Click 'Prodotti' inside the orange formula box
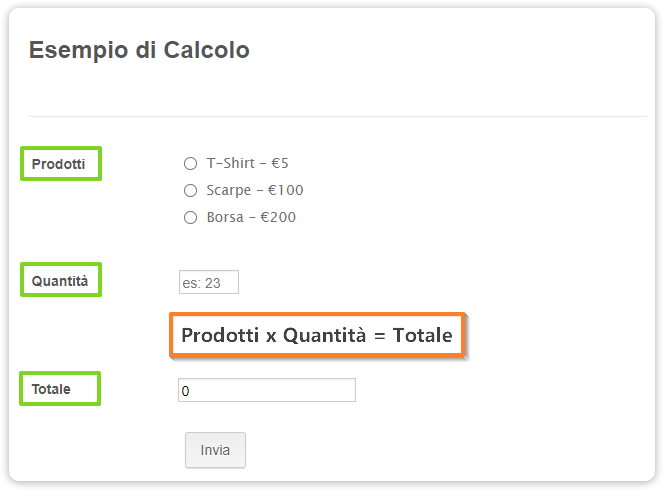 (220, 336)
